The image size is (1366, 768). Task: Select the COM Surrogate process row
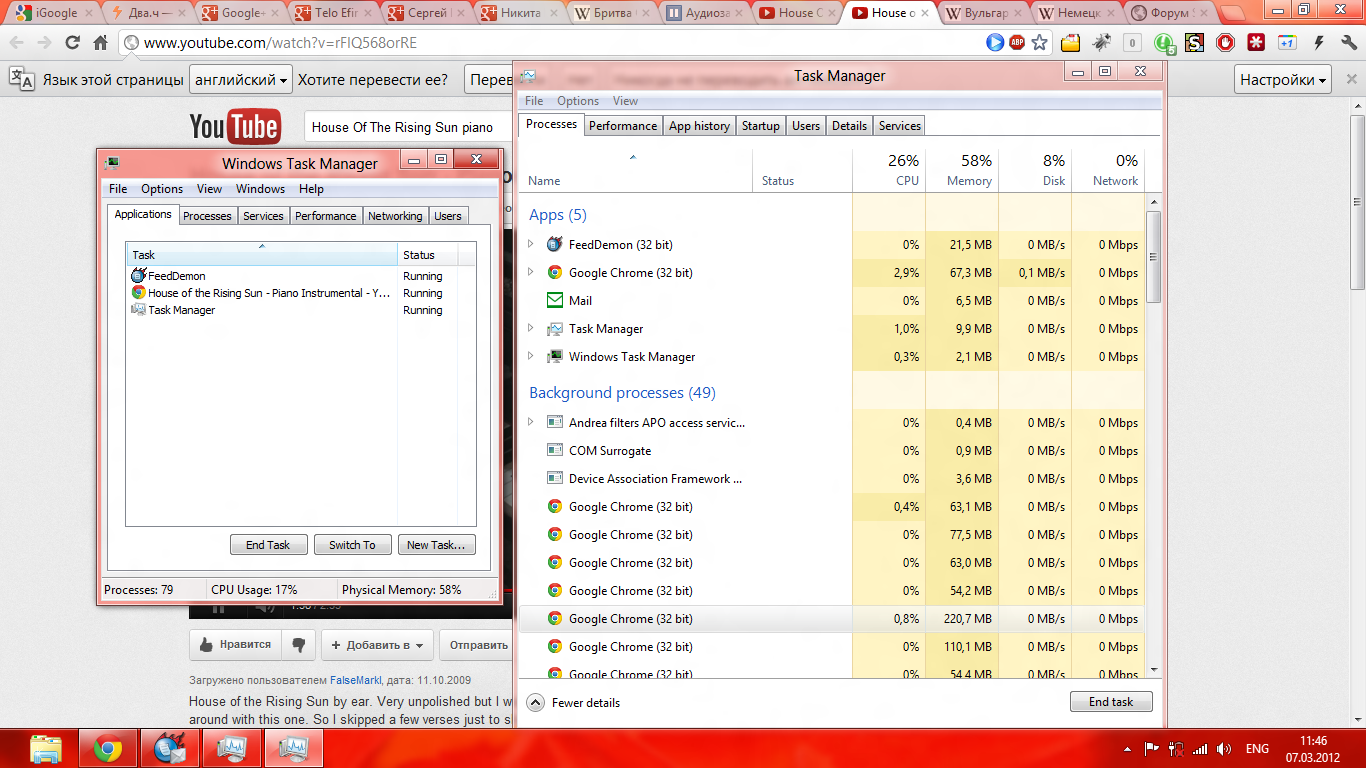832,450
